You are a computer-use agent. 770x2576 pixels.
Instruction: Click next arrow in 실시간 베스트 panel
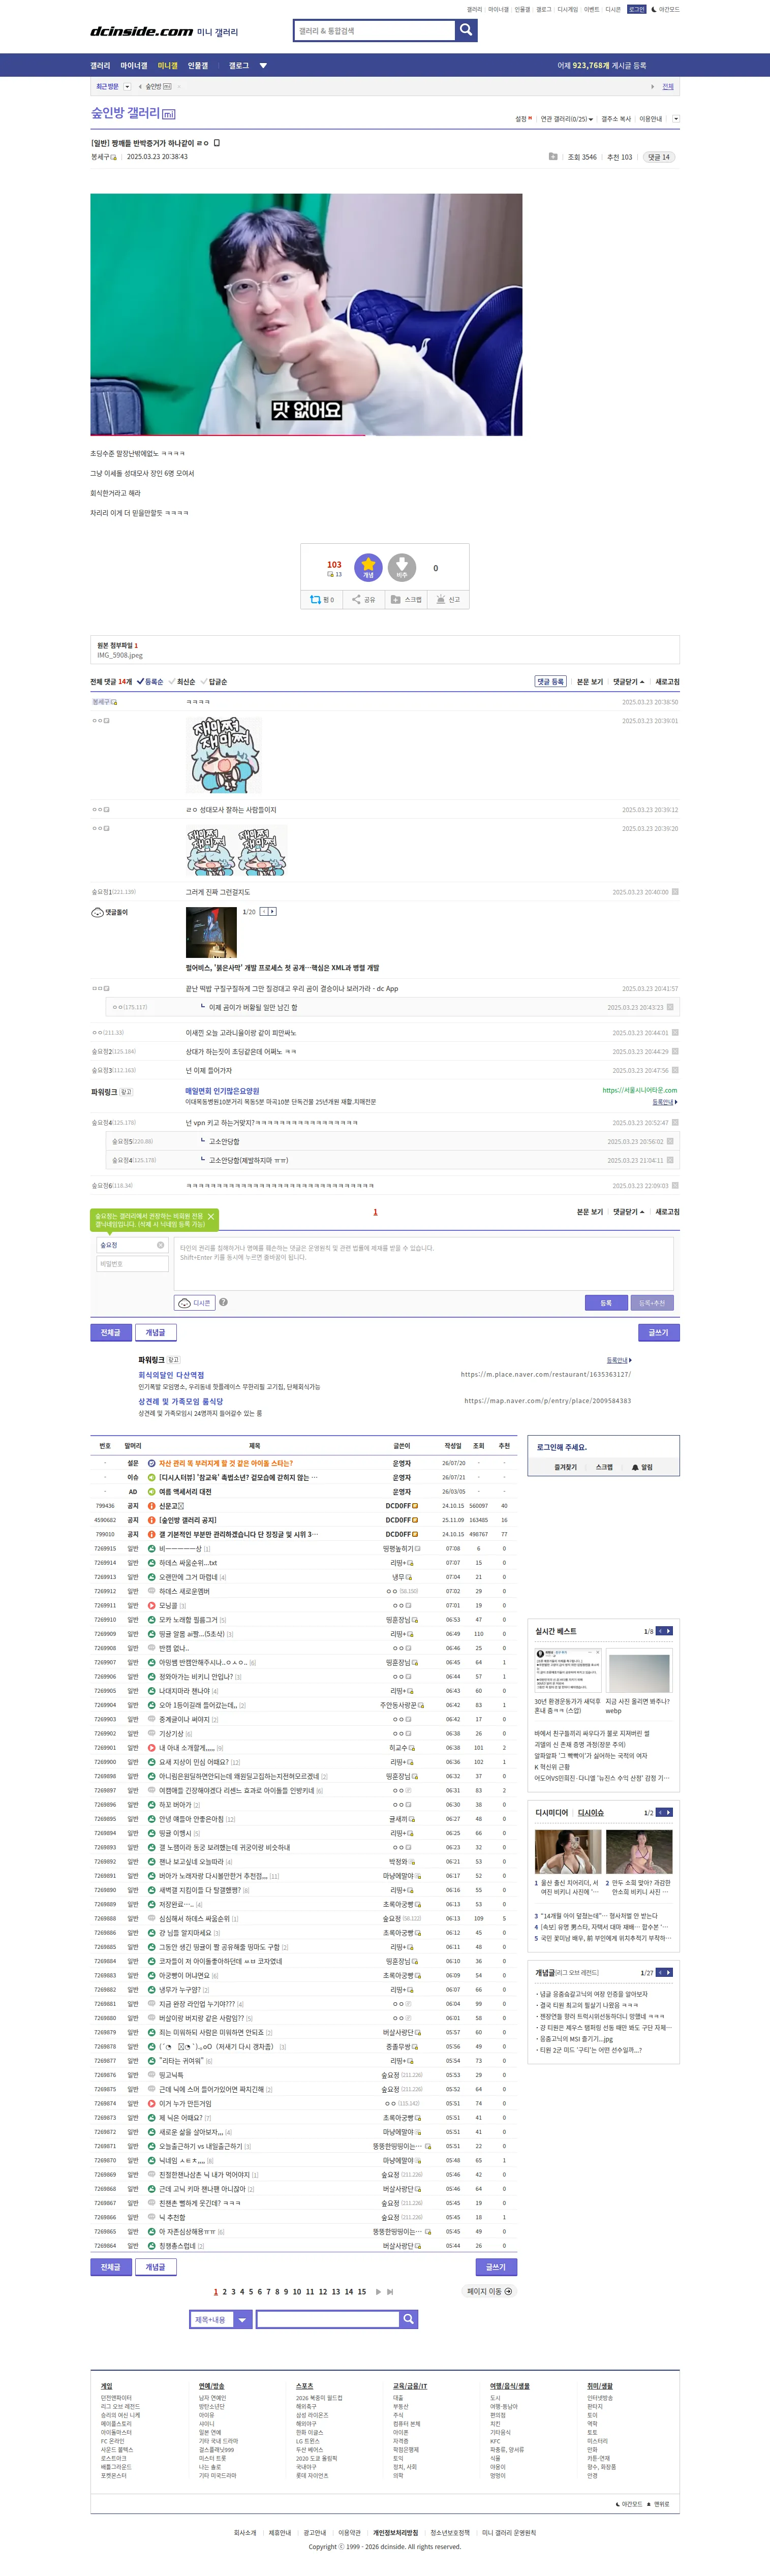click(x=669, y=1631)
